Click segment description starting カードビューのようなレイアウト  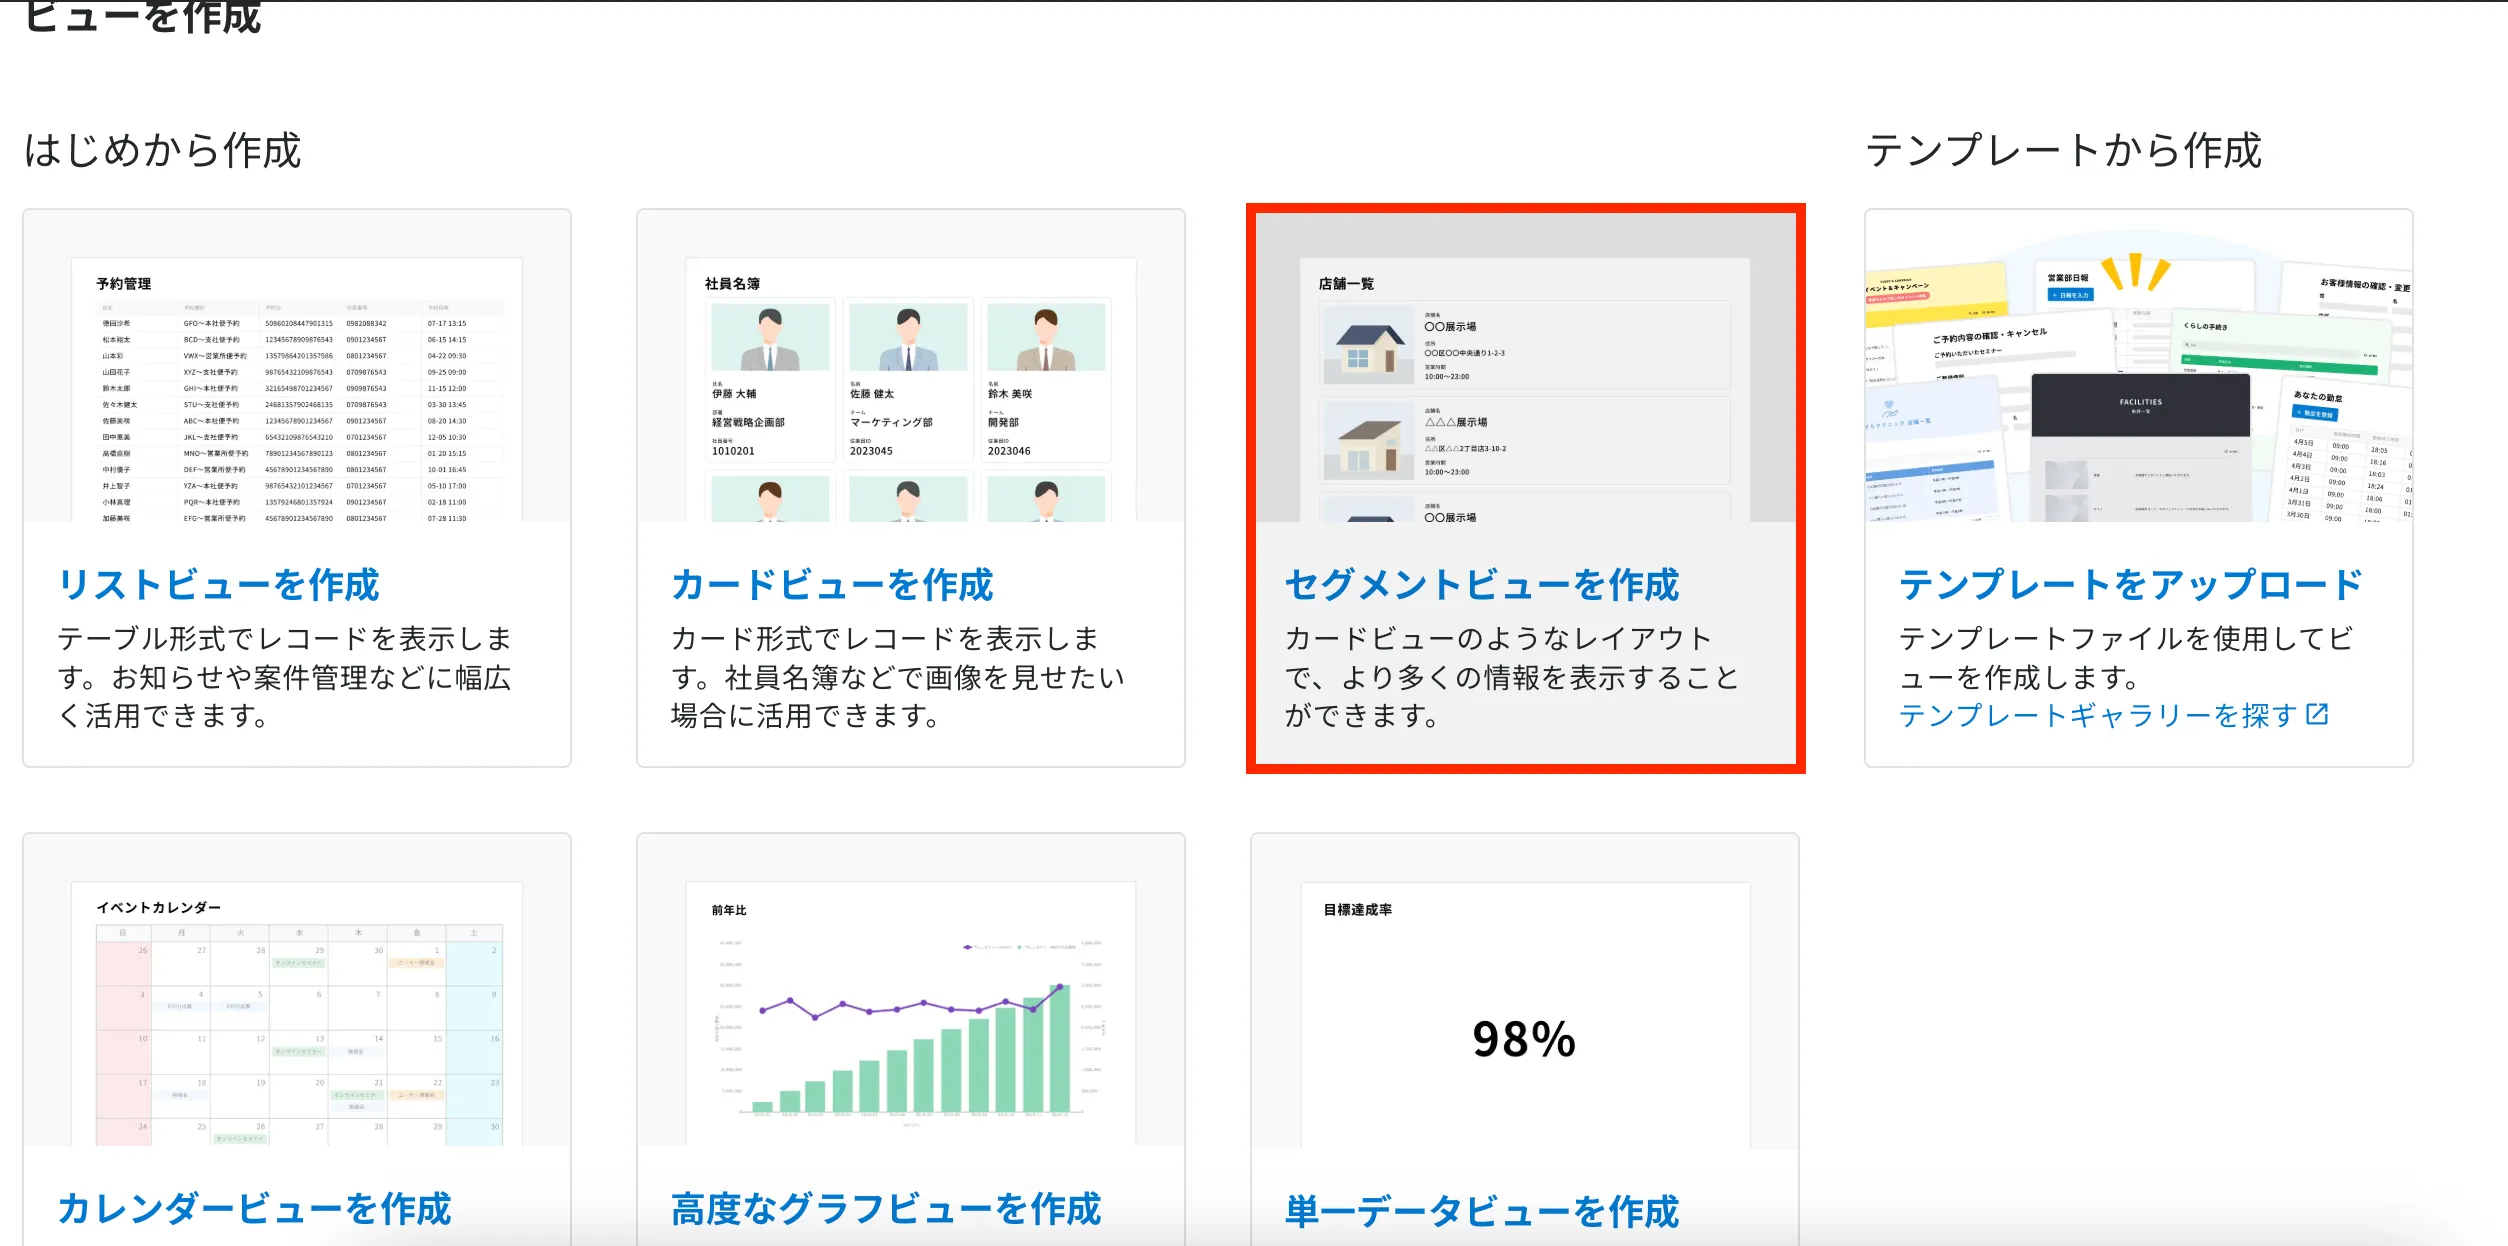1512,677
